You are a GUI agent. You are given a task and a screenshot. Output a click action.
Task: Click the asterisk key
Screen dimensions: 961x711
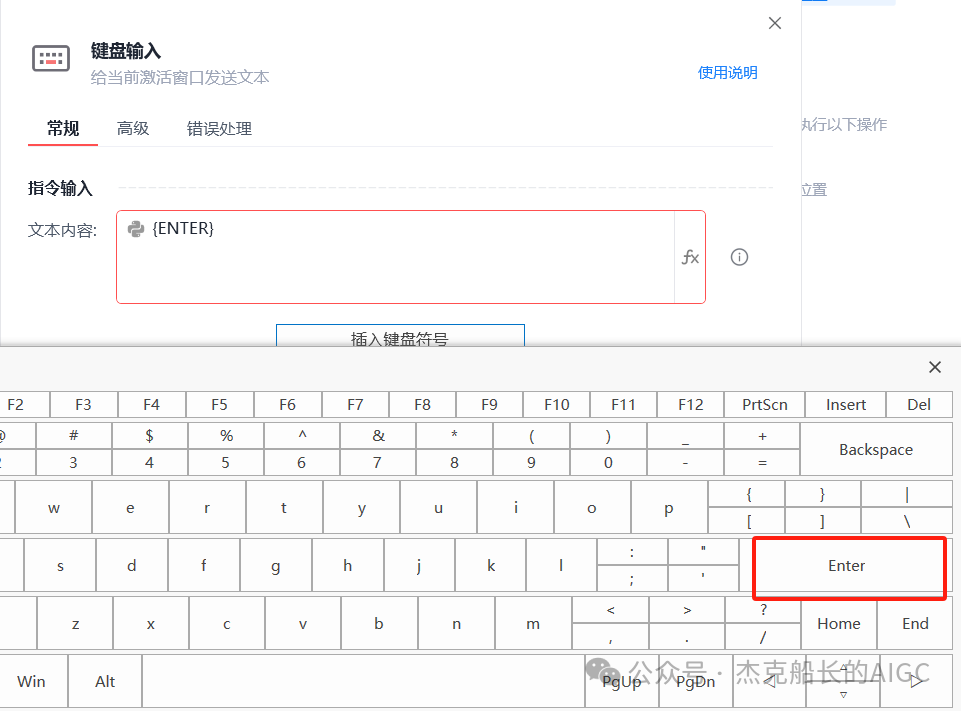click(454, 436)
